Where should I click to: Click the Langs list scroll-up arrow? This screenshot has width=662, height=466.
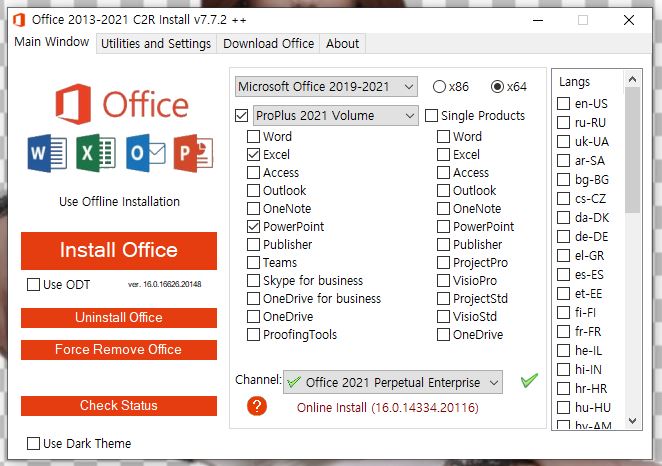(632, 79)
